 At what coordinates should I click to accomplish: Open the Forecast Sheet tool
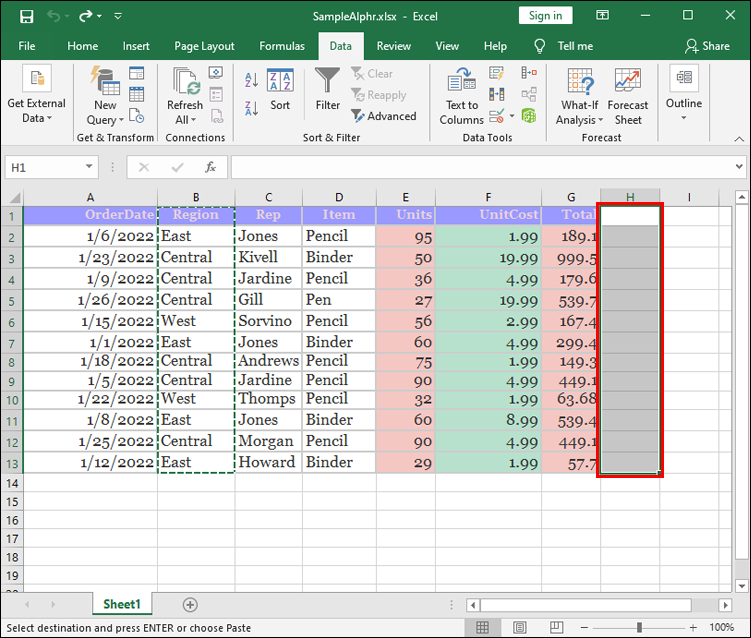point(628,97)
